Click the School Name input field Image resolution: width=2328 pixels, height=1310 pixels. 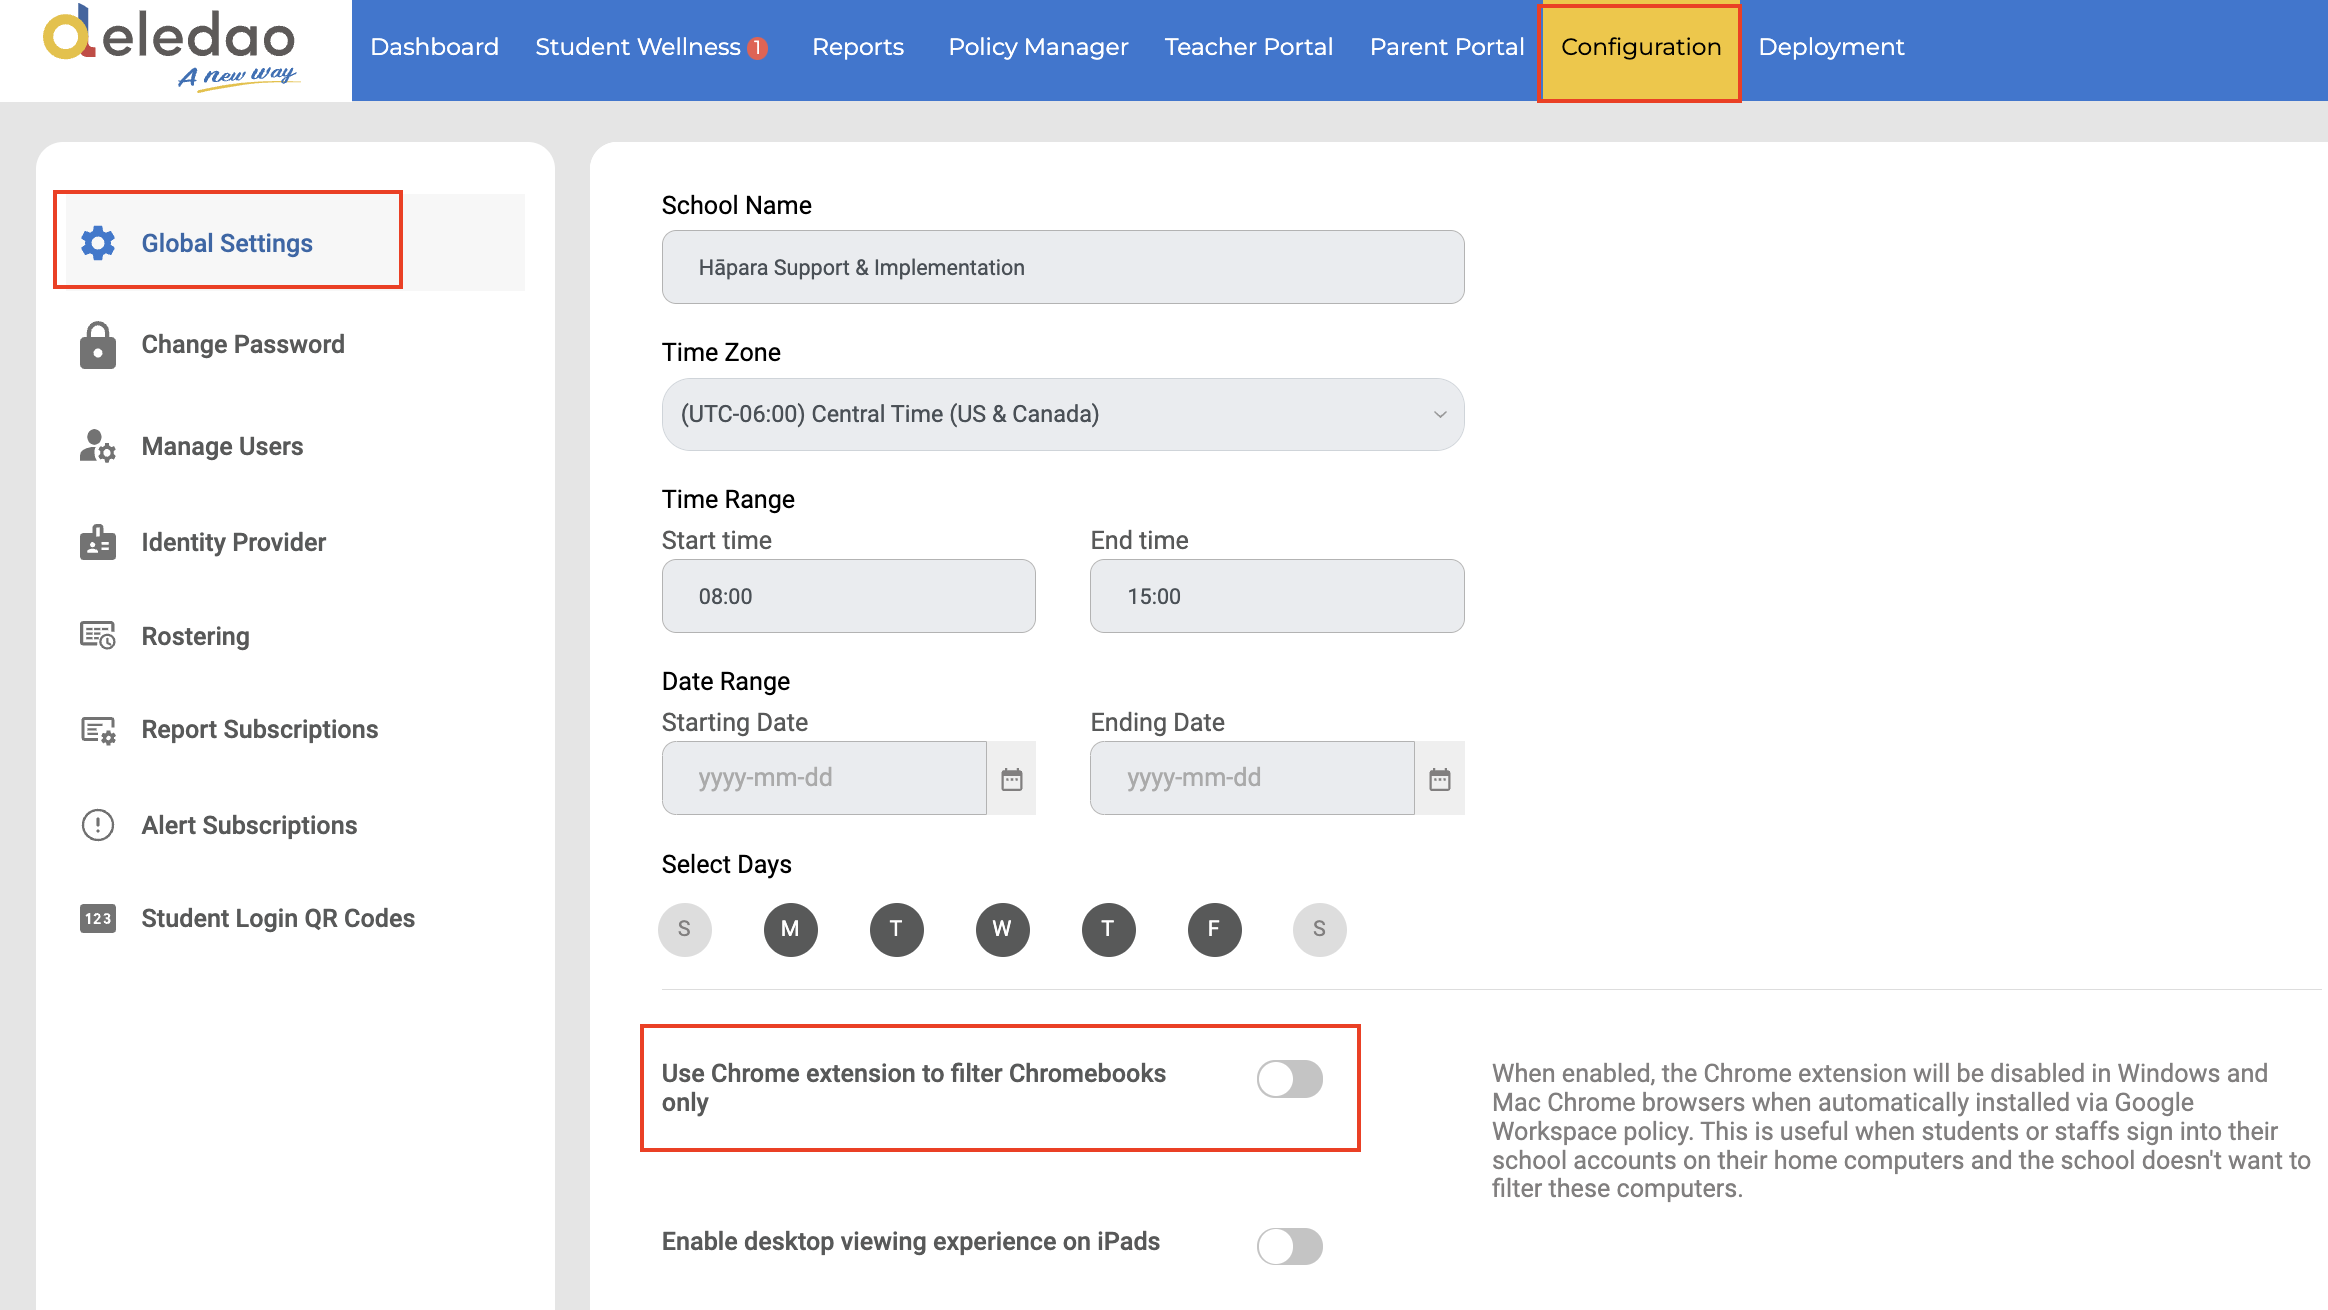[1063, 267]
